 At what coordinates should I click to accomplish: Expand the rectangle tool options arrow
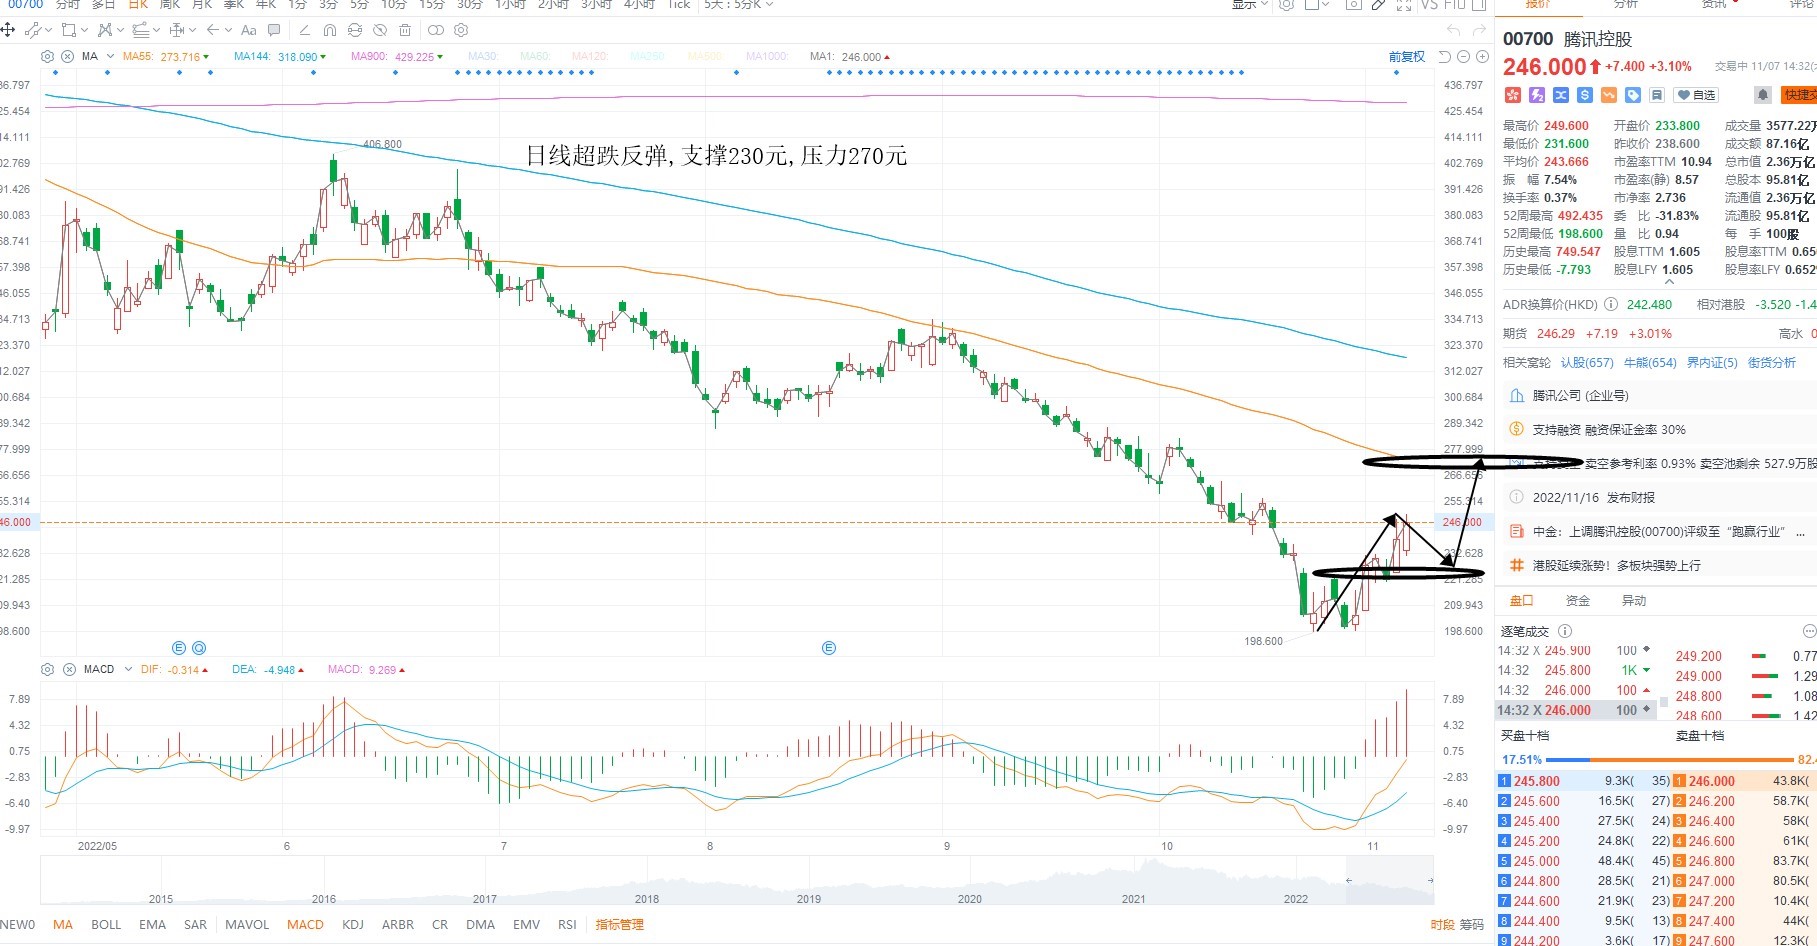tap(84, 30)
